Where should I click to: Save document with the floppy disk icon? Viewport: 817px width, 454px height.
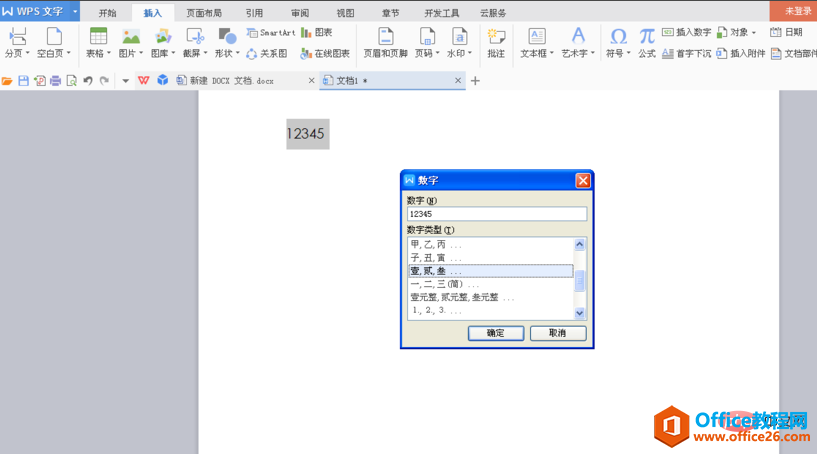click(23, 81)
